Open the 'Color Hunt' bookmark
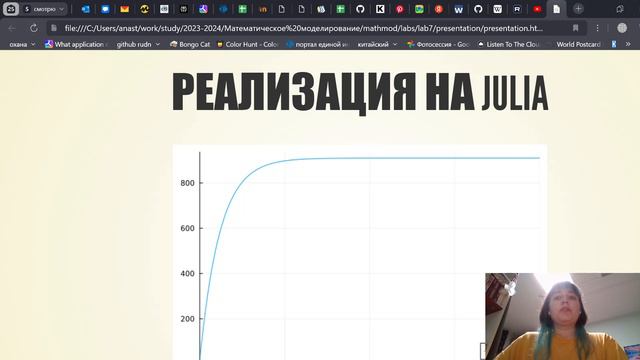The image size is (640, 360). (247, 44)
